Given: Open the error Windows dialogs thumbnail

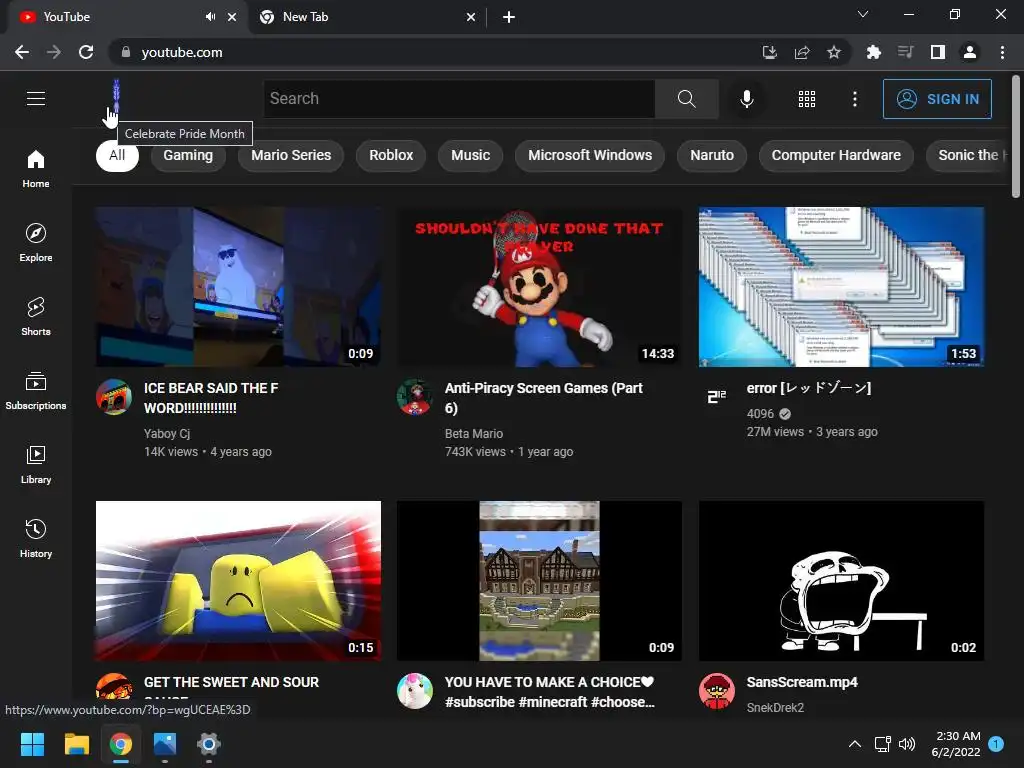Looking at the screenshot, I should point(841,287).
